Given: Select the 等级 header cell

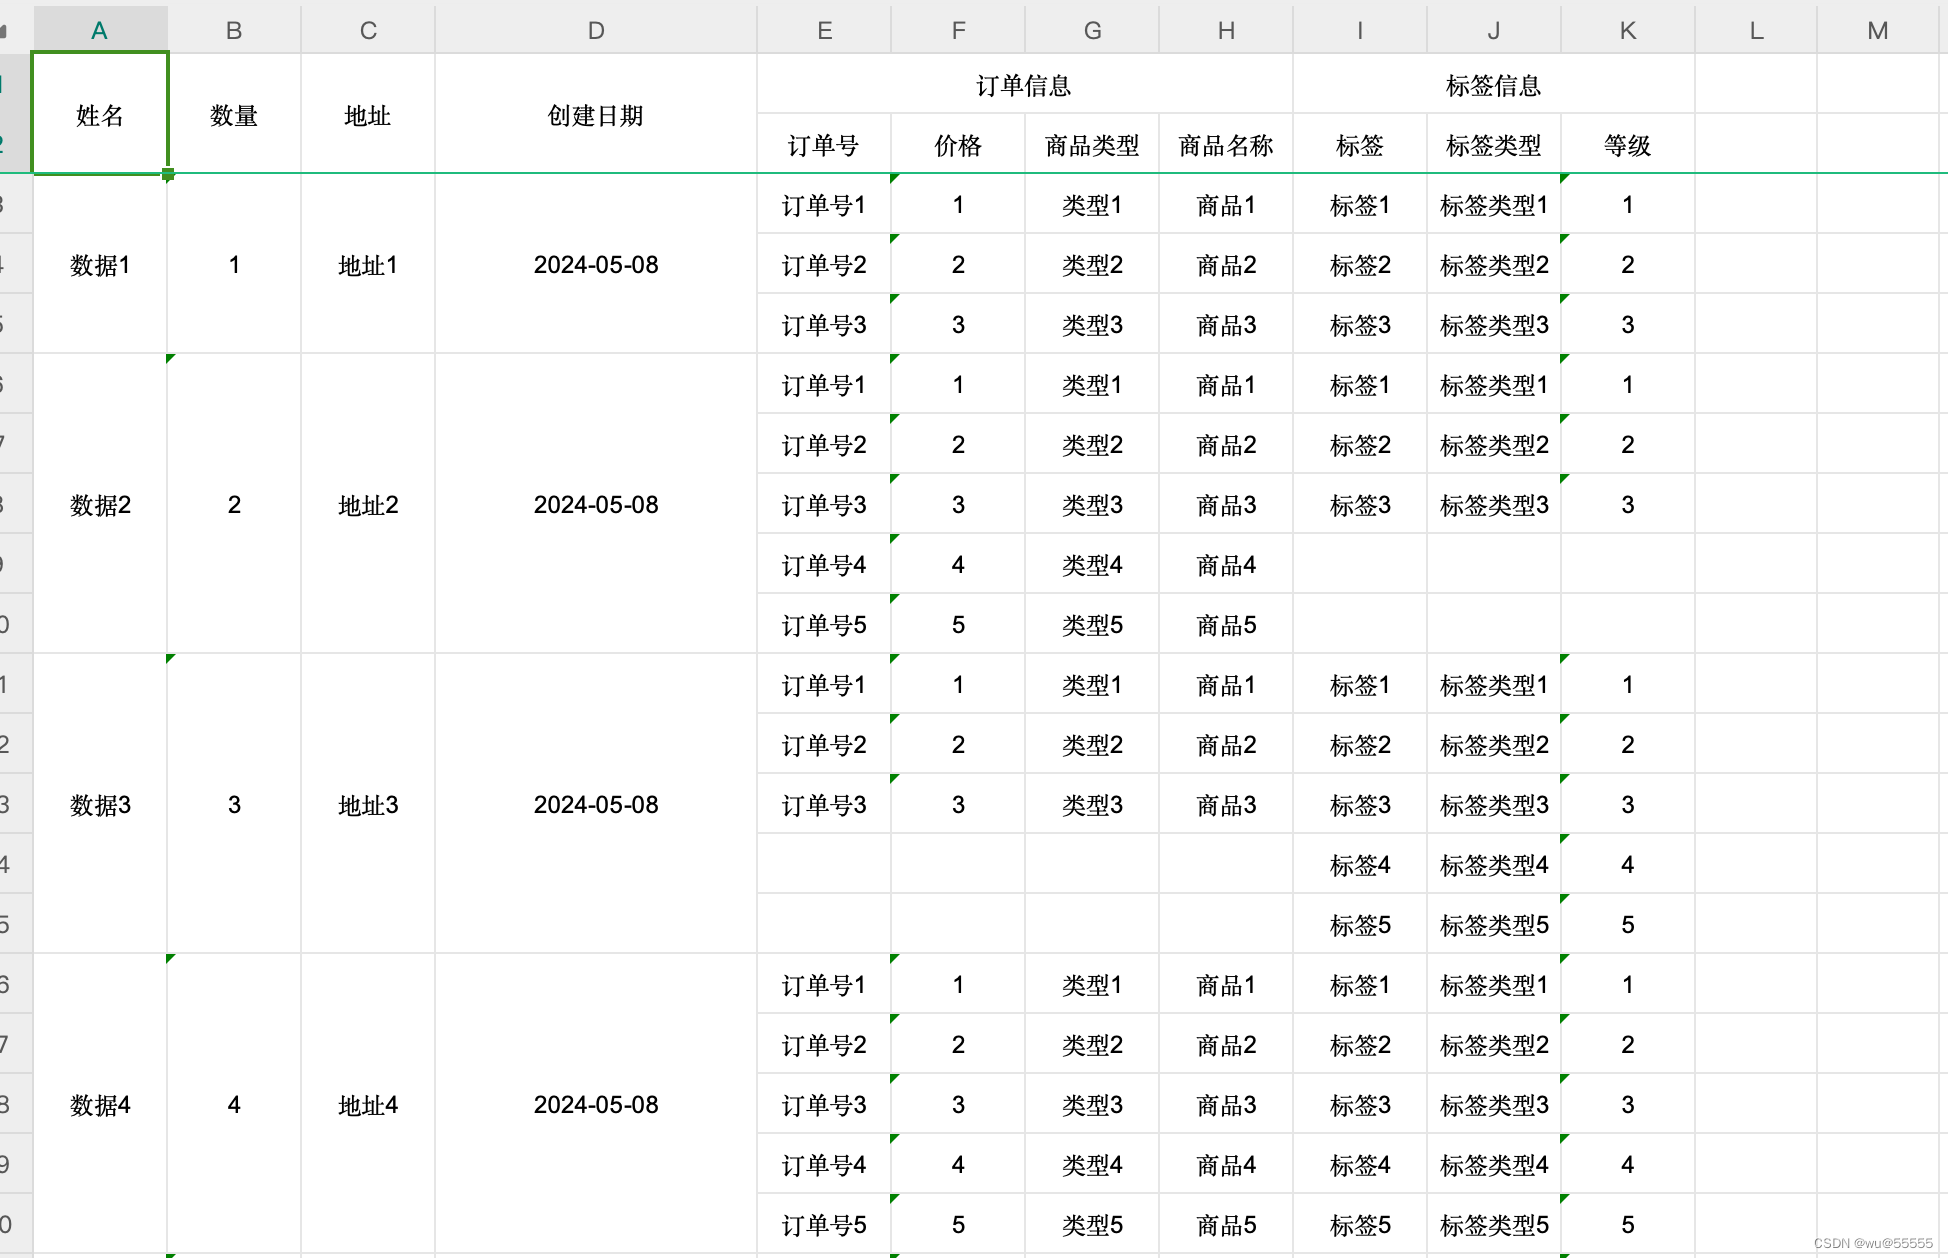Looking at the screenshot, I should click(1627, 144).
